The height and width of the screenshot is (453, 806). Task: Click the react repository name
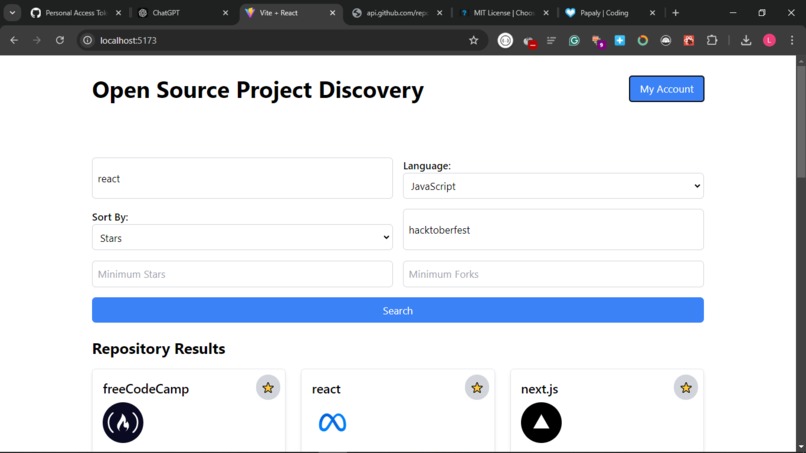point(326,389)
